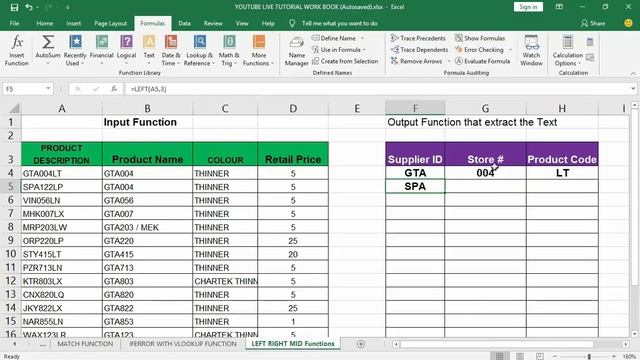
Task: Expand the Remove Arrows dropdown arrow
Action: pyautogui.click(x=449, y=61)
